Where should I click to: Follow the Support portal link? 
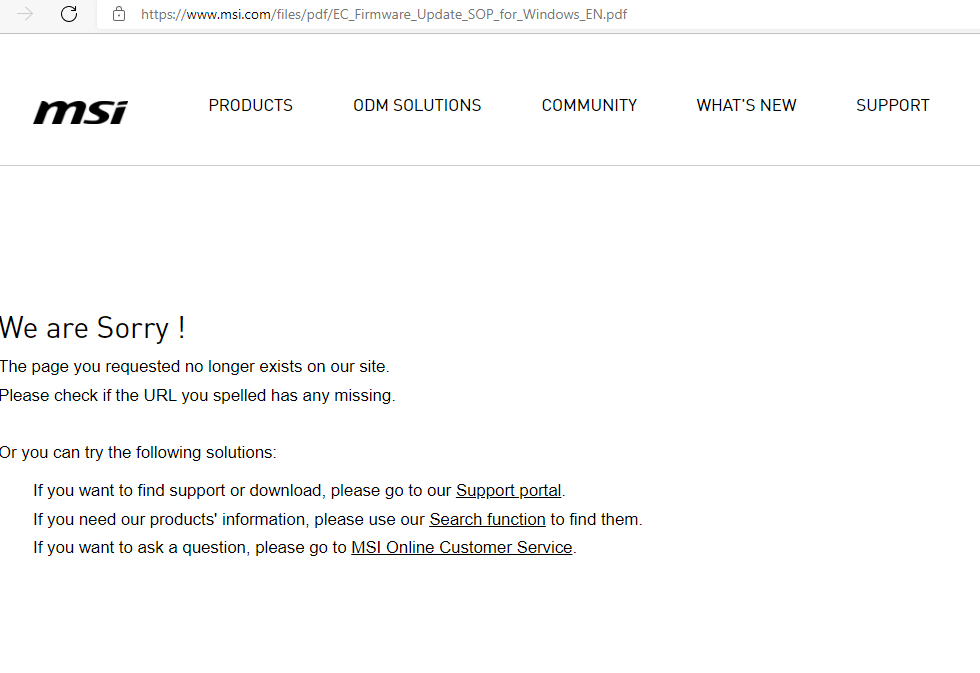point(509,491)
